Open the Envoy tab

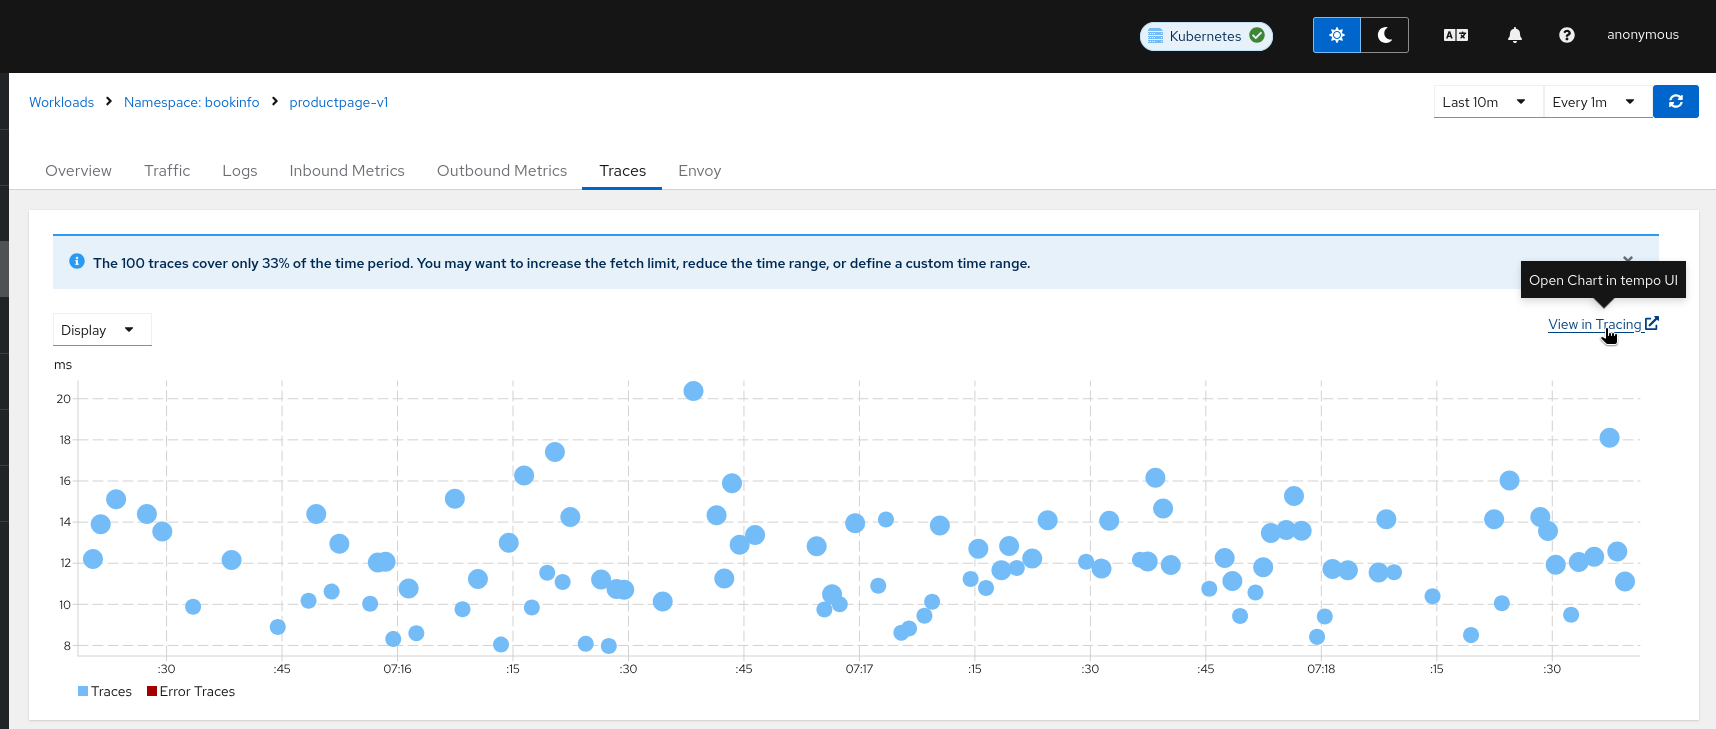pyautogui.click(x=699, y=171)
